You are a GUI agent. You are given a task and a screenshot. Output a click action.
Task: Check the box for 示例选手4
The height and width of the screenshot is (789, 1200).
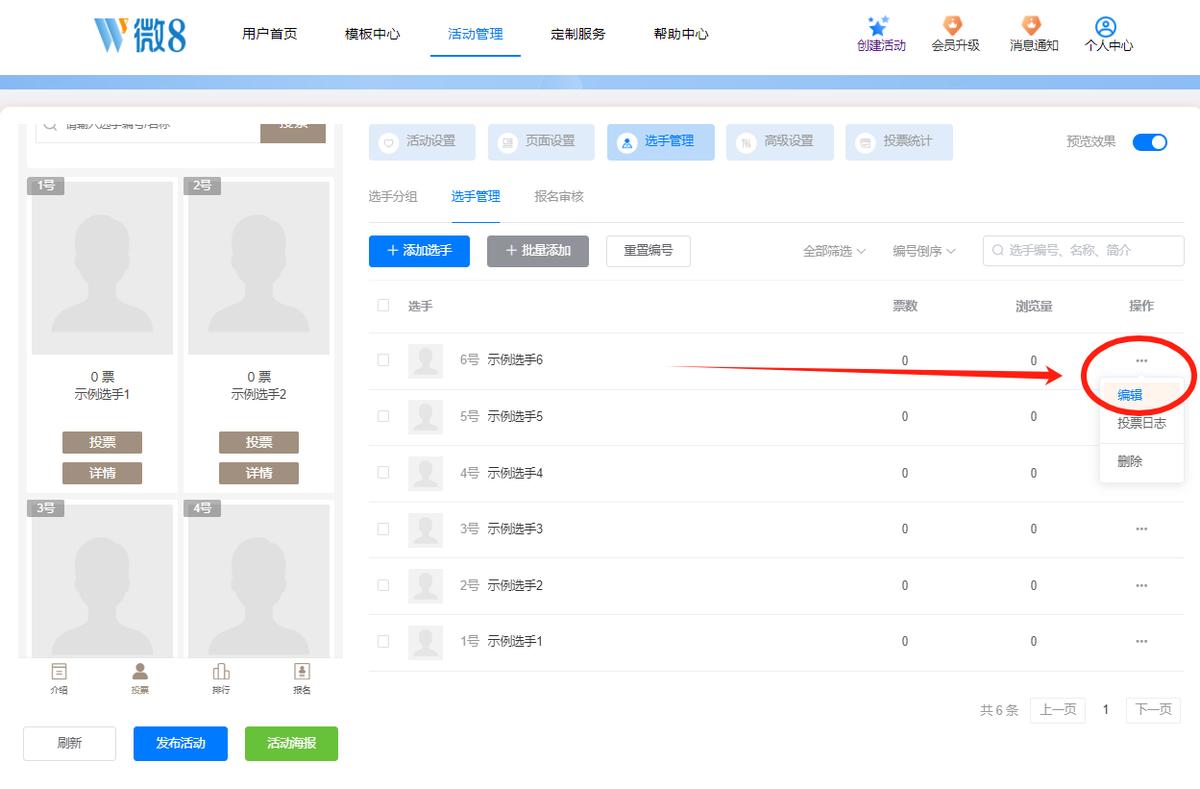383,472
